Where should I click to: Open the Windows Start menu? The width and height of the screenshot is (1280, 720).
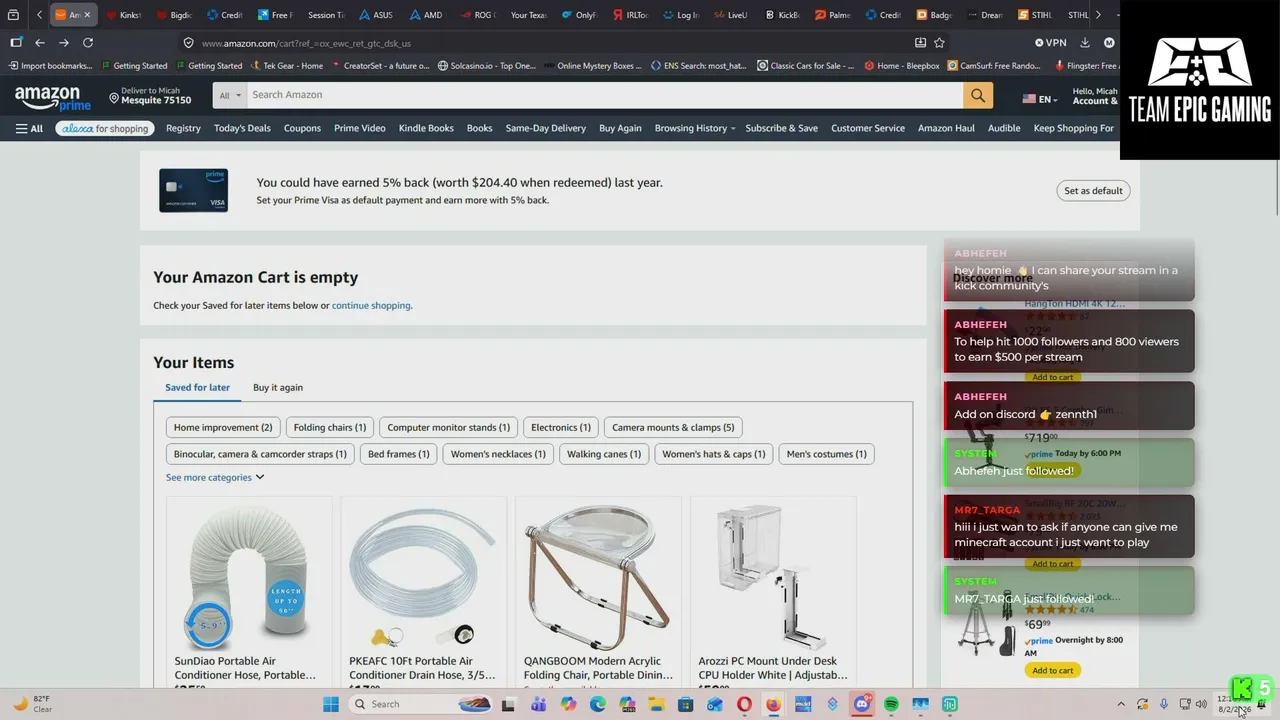(x=331, y=704)
